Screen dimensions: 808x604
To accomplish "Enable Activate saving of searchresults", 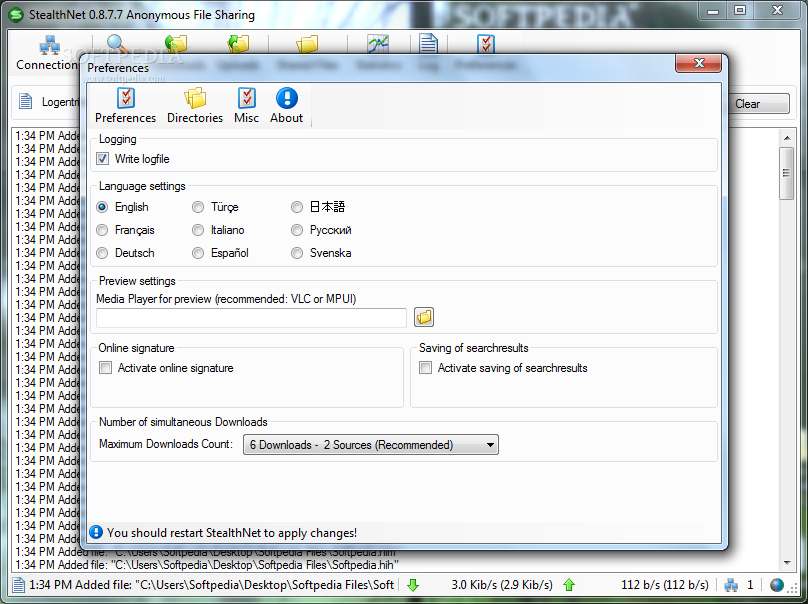I will coord(426,367).
